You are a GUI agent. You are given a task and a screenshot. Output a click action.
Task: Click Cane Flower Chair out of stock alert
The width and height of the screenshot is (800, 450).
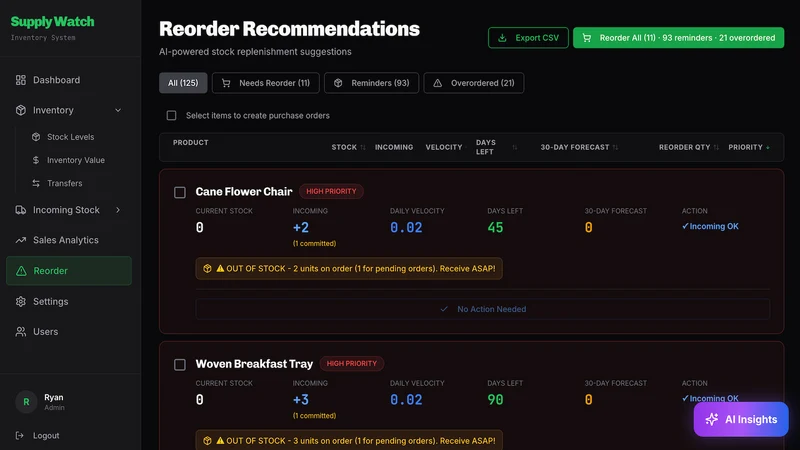[349, 268]
